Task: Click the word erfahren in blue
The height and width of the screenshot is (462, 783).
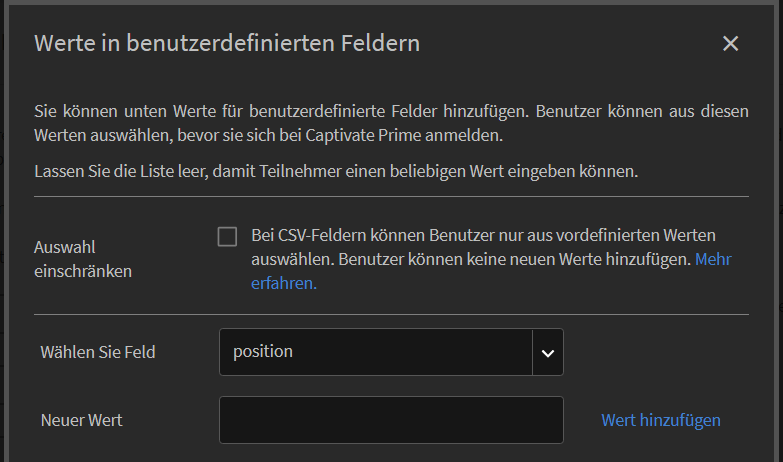Action: [x=284, y=283]
